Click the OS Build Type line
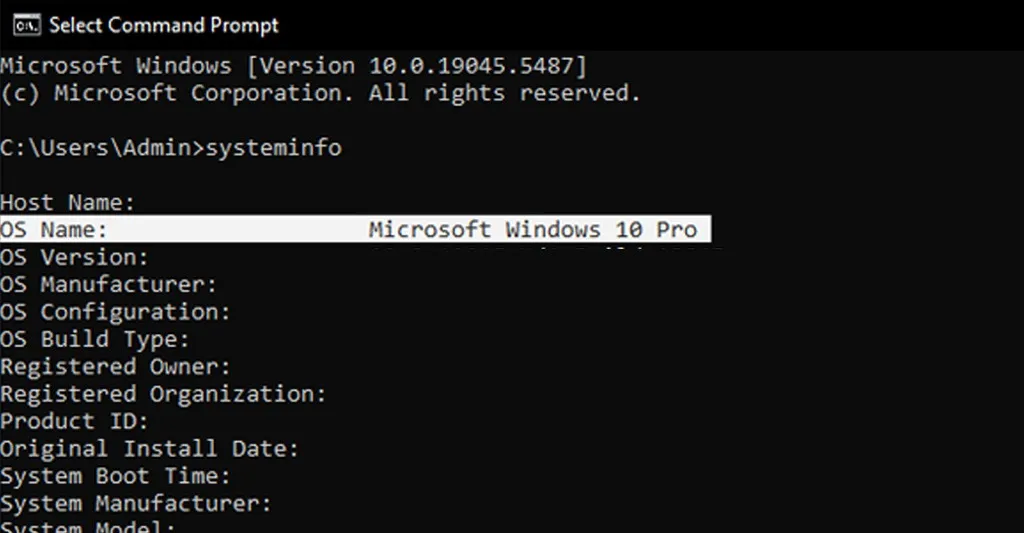 [94, 340]
